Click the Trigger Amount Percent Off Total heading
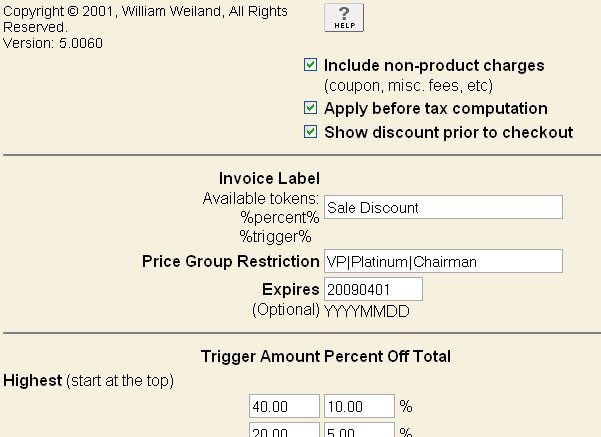This screenshot has height=437, width=601. 326,356
